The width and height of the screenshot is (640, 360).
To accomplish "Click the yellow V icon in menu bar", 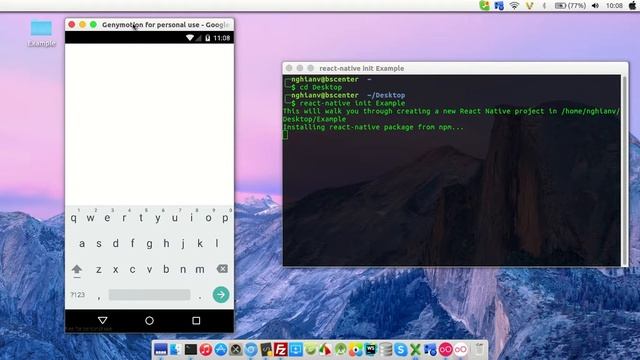I will point(529,6).
